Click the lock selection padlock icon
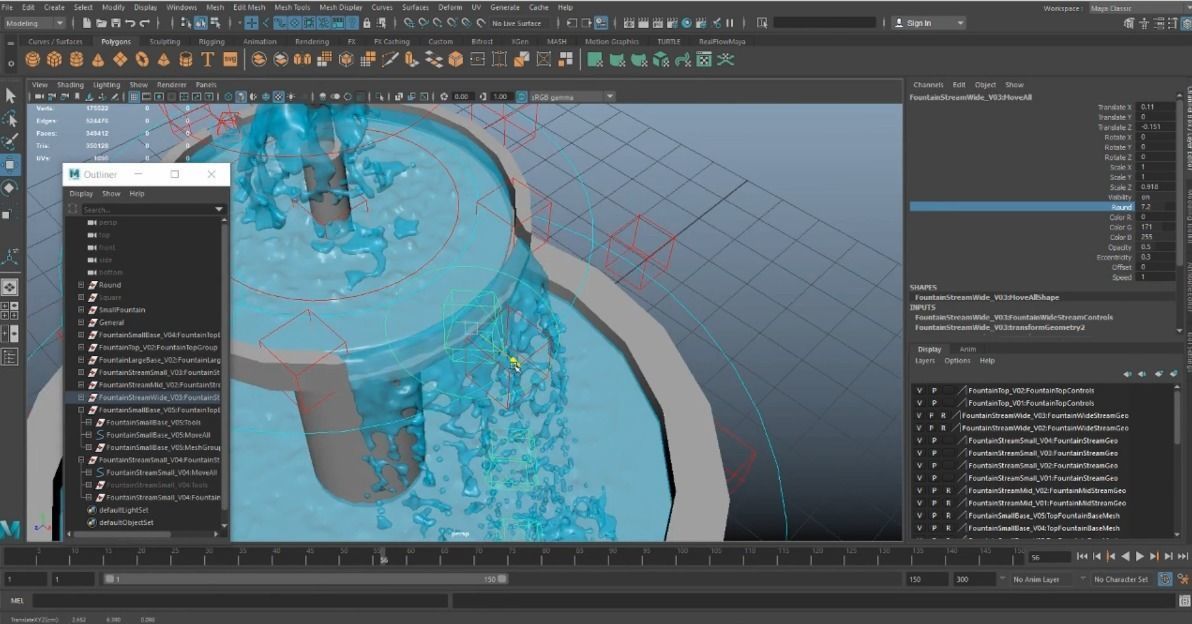This screenshot has height=624, width=1192. click(x=367, y=23)
